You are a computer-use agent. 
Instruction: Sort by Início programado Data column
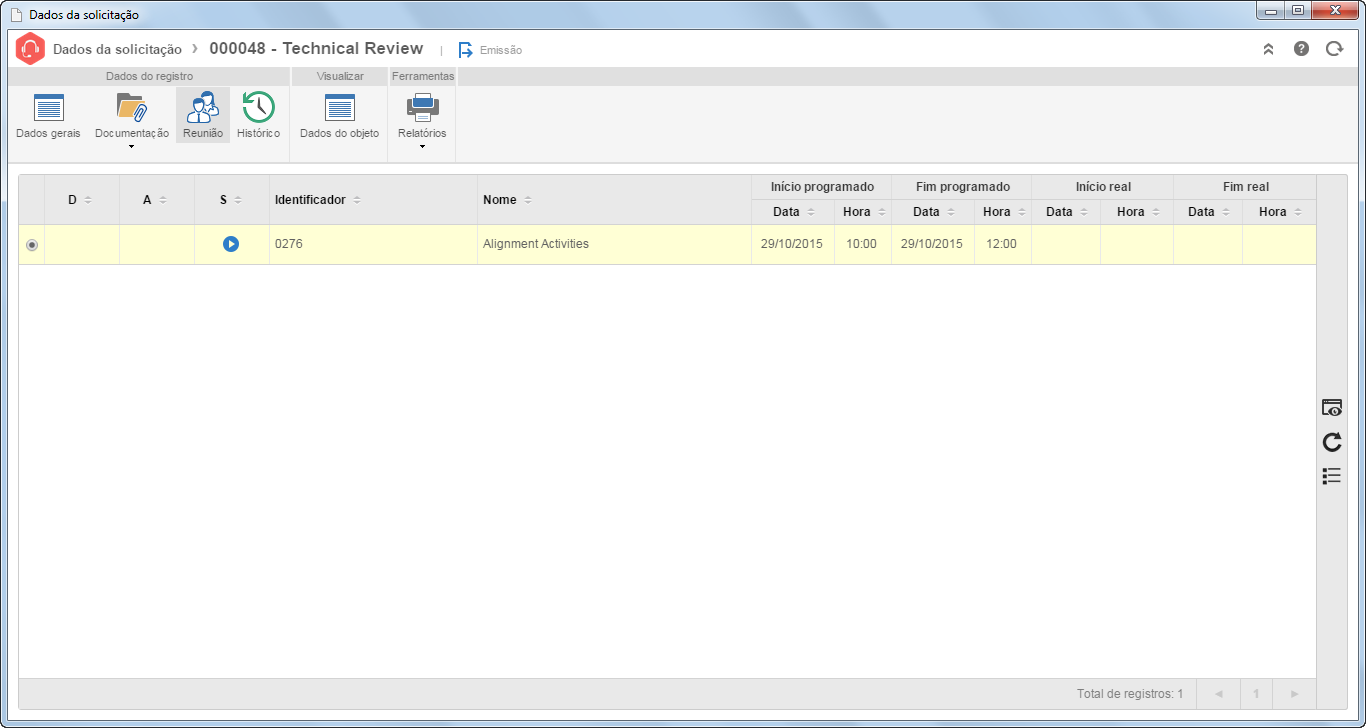pos(793,212)
